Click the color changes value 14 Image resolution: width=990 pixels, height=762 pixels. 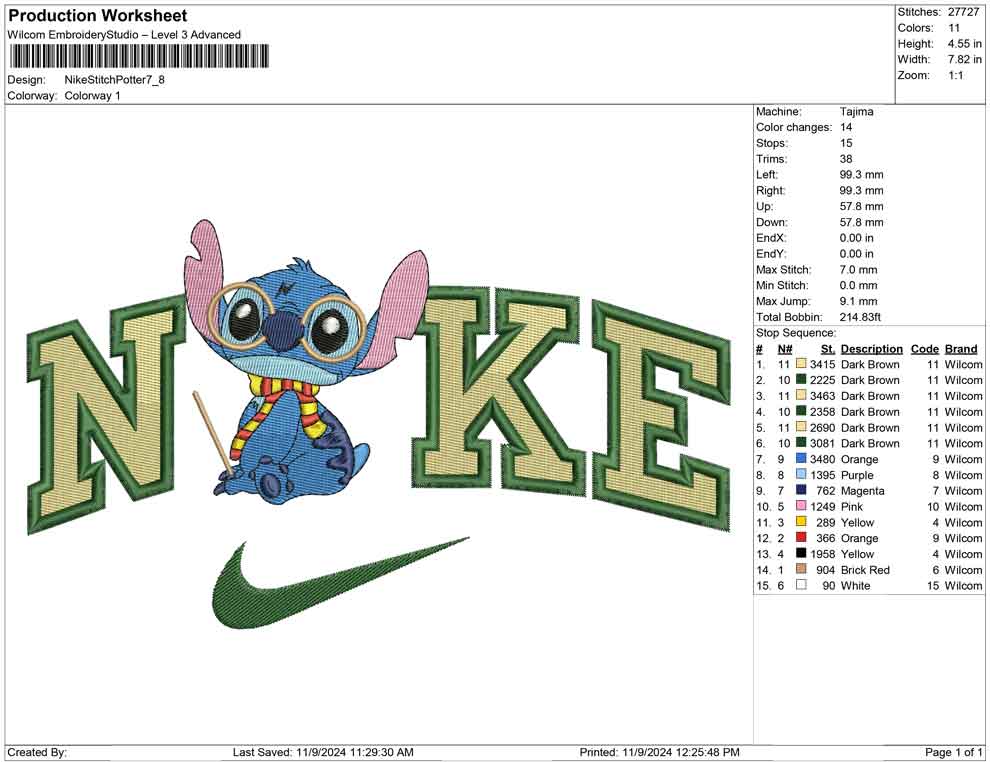[x=845, y=127]
